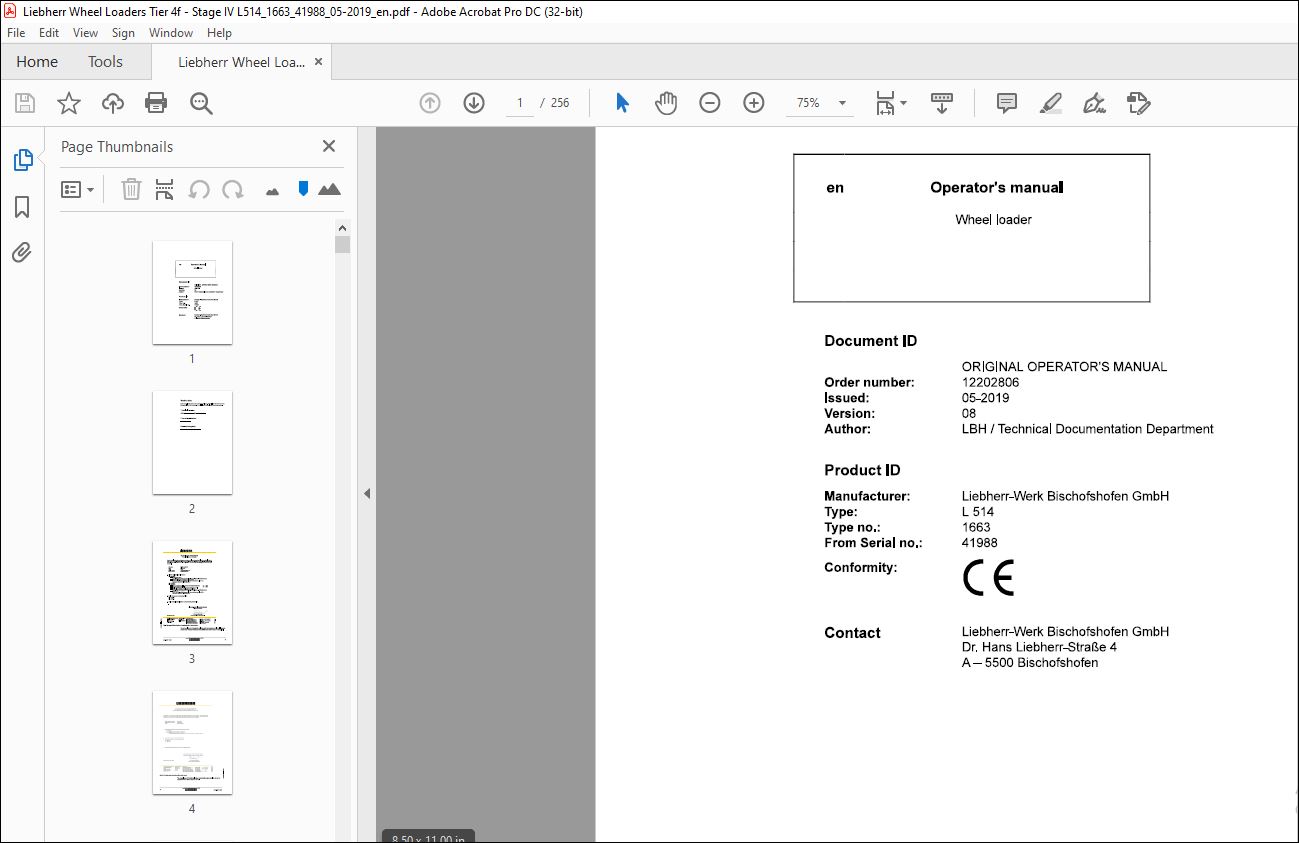Open the View menu
1299x843 pixels.
pyautogui.click(x=86, y=33)
